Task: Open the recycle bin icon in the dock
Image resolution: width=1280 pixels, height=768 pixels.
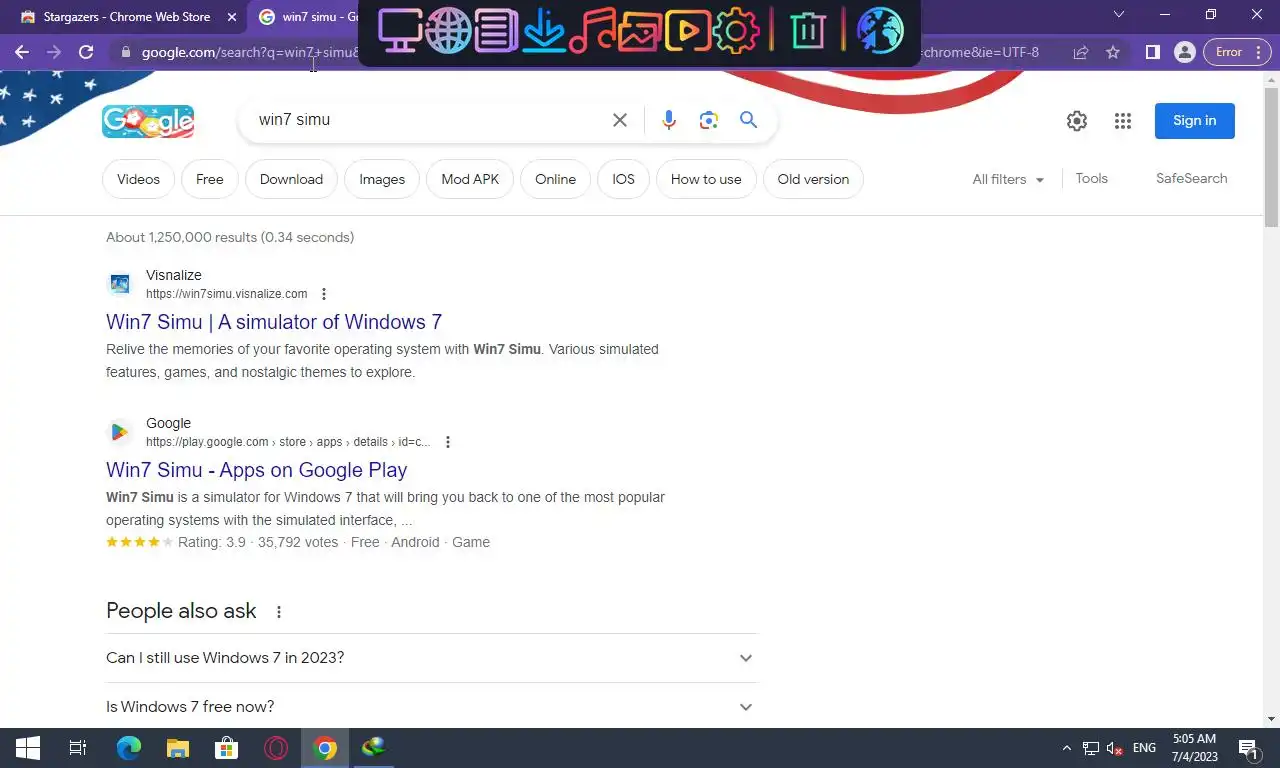Action: click(807, 31)
